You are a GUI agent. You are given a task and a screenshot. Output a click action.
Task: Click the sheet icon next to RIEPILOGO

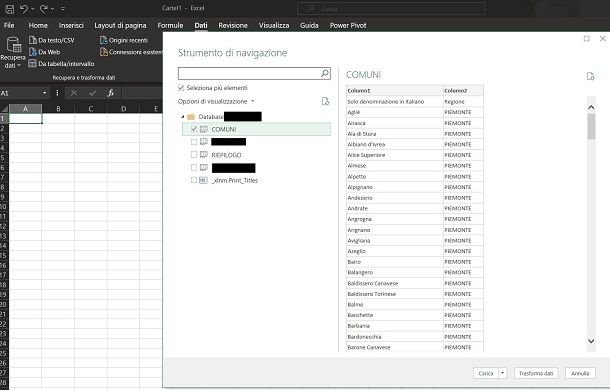203,155
